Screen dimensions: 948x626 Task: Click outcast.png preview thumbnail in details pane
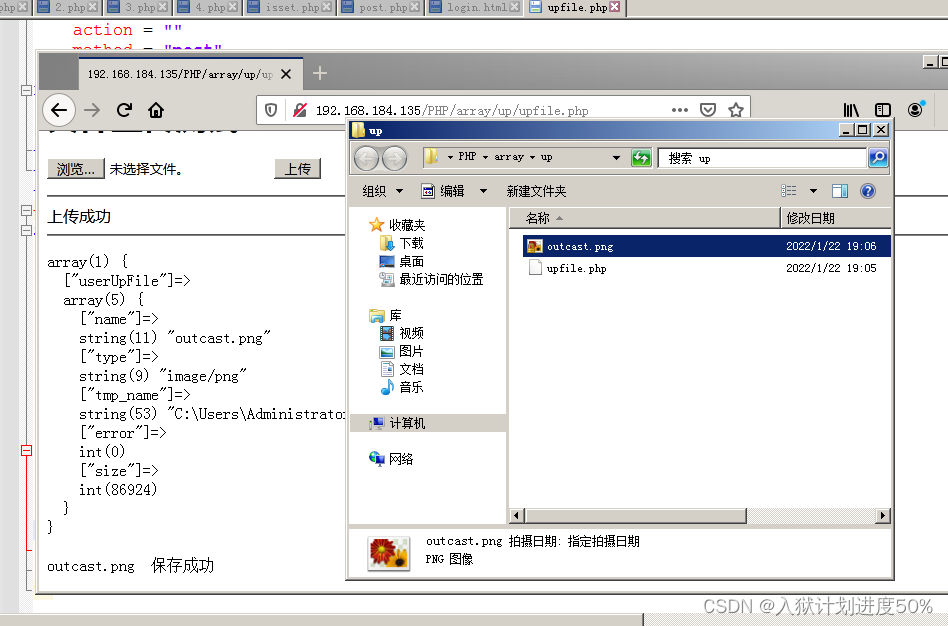(389, 553)
